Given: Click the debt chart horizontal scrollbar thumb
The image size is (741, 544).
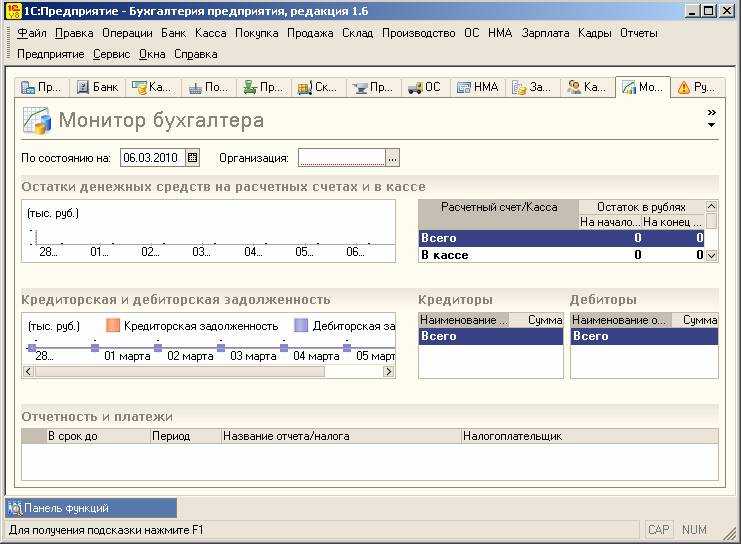Looking at the screenshot, I should pos(180,371).
